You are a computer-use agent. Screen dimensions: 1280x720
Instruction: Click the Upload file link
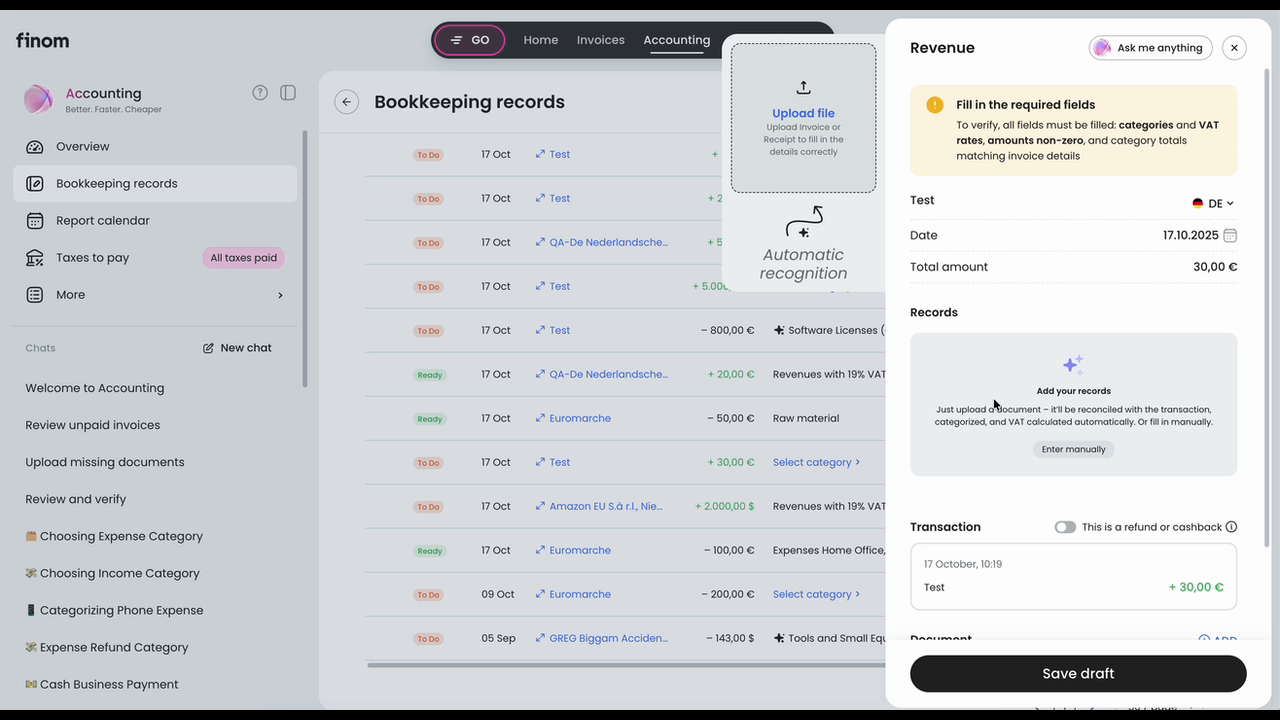point(803,113)
